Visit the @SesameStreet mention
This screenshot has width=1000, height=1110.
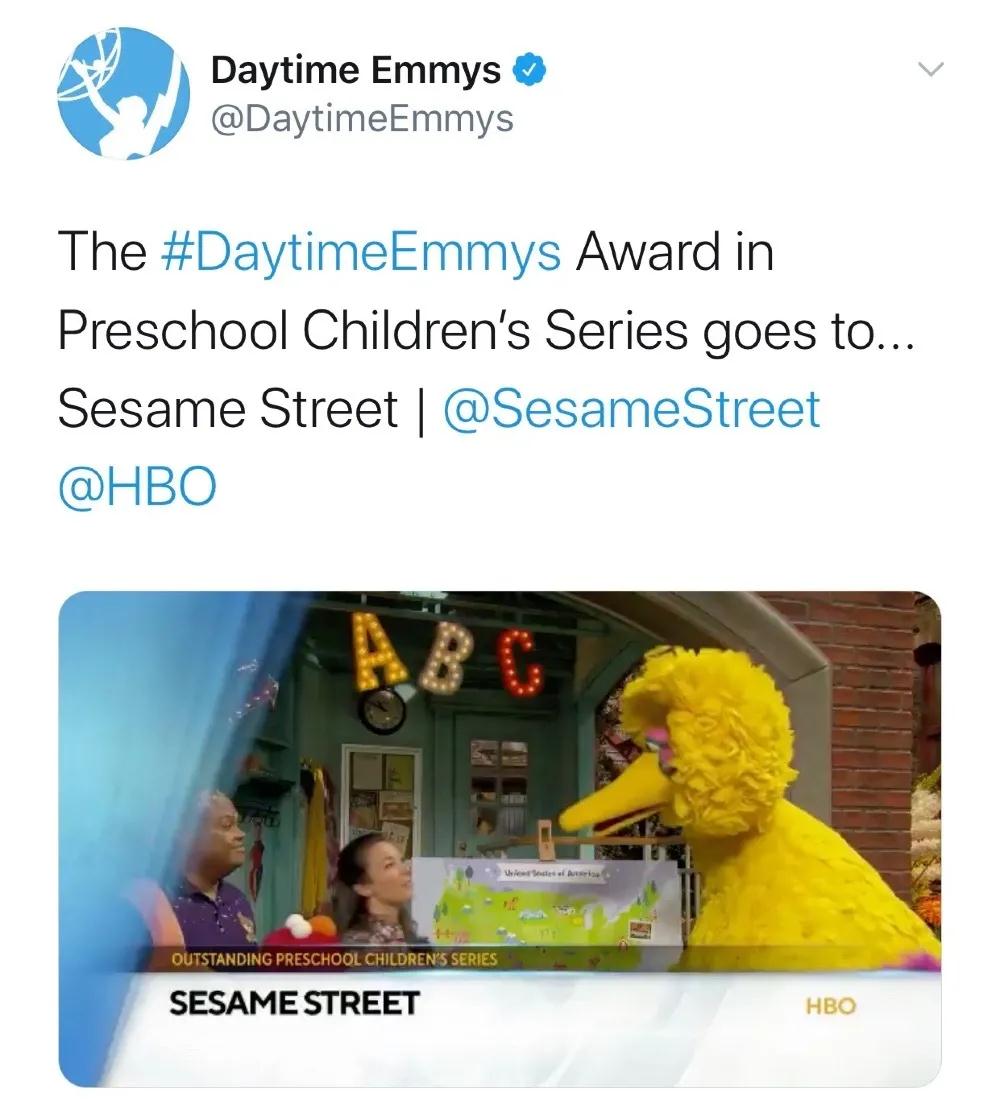point(631,408)
